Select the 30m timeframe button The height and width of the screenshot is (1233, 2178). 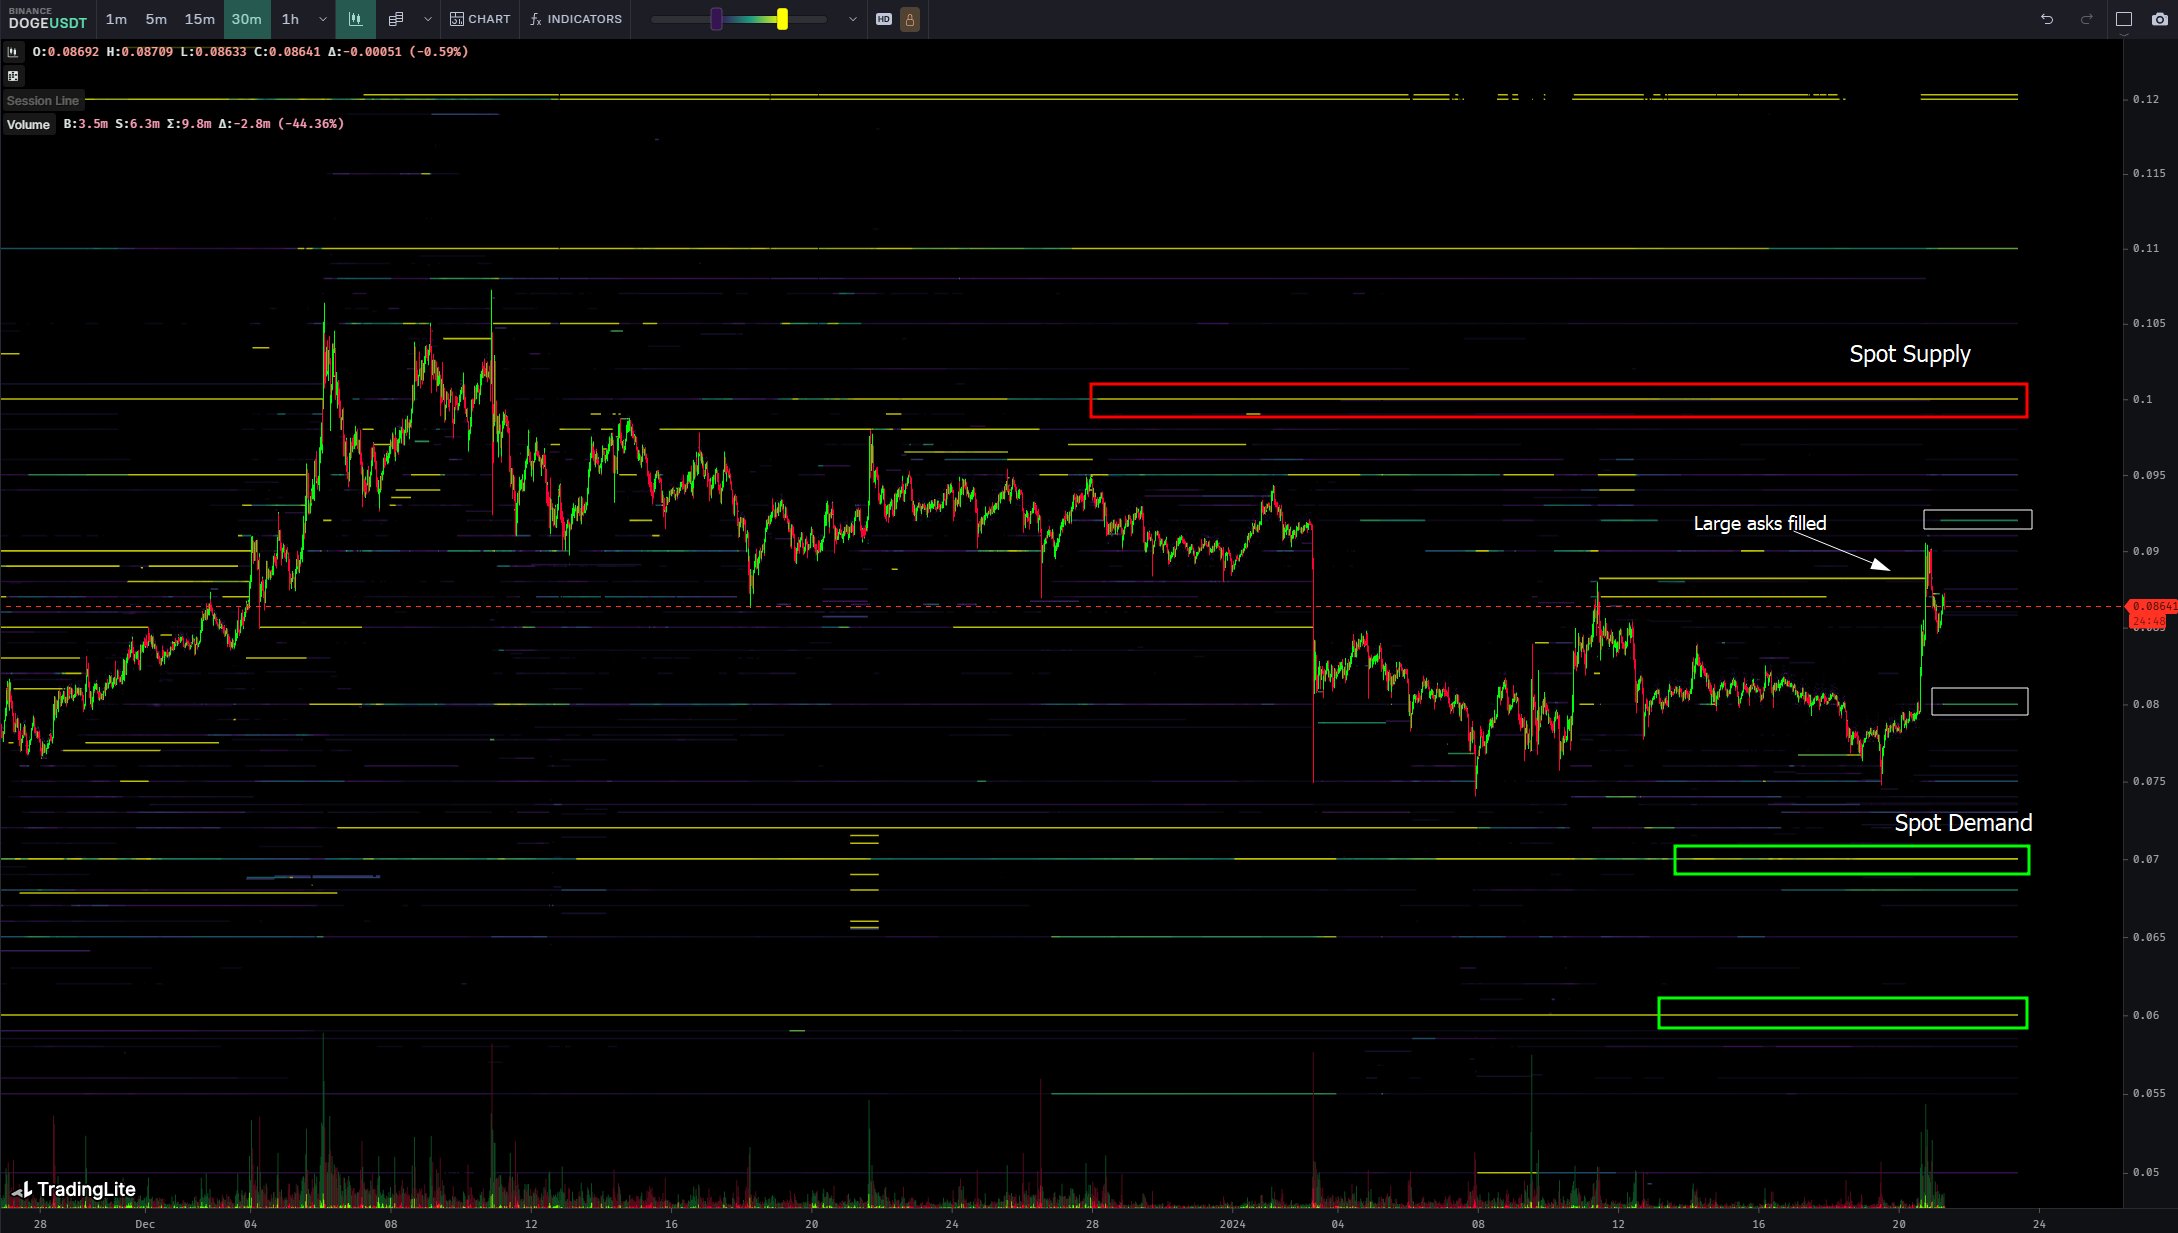pyautogui.click(x=244, y=18)
